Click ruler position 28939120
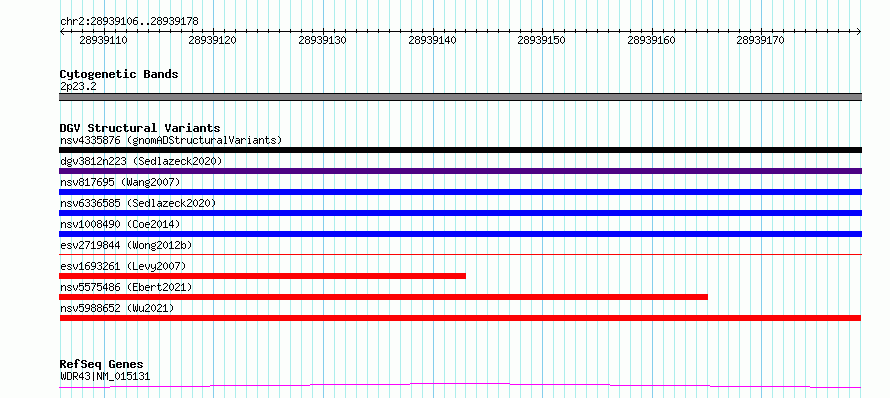Screen dimensions: 890x398 point(212,40)
